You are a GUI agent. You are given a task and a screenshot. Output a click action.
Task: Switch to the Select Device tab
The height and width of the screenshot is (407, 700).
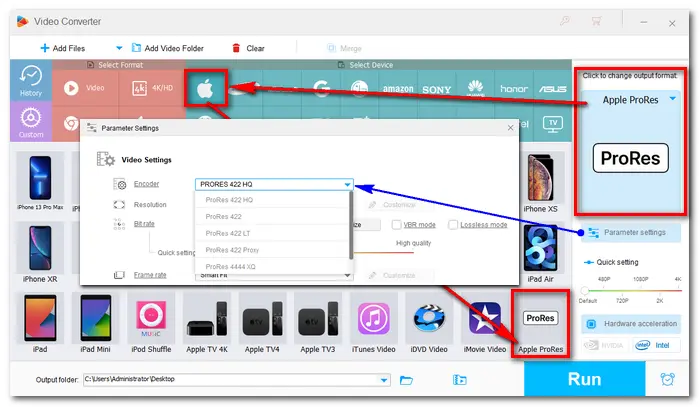tap(366, 65)
